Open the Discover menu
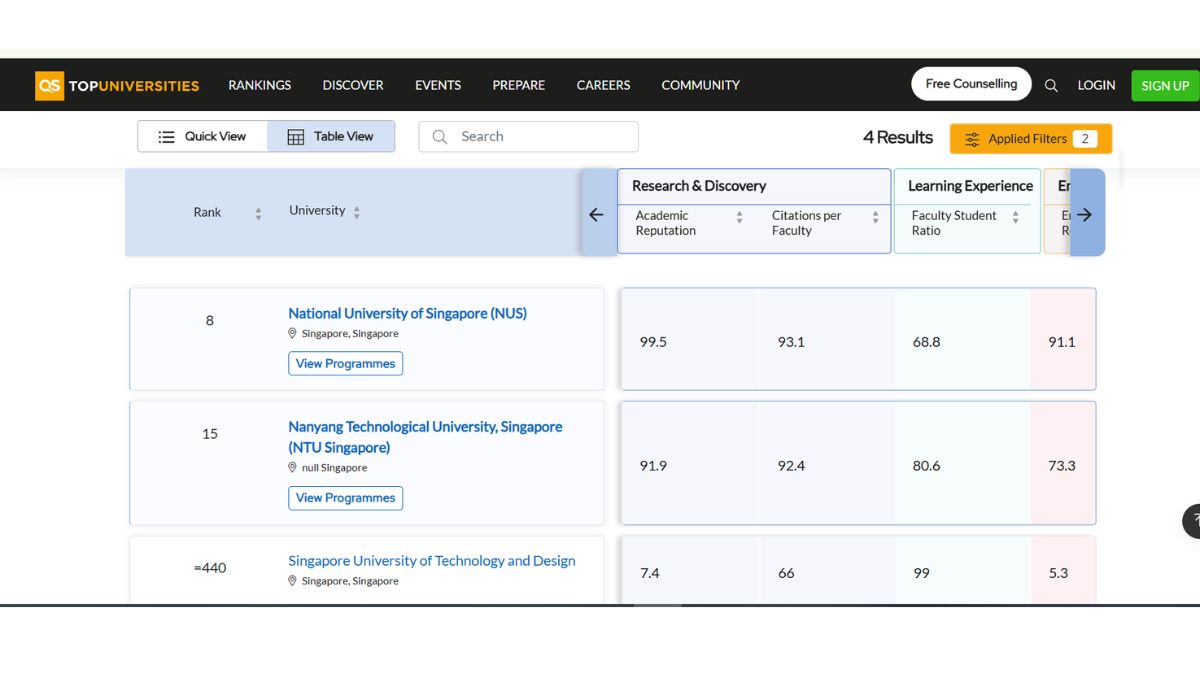Screen dimensions: 1200x675 [x=353, y=85]
